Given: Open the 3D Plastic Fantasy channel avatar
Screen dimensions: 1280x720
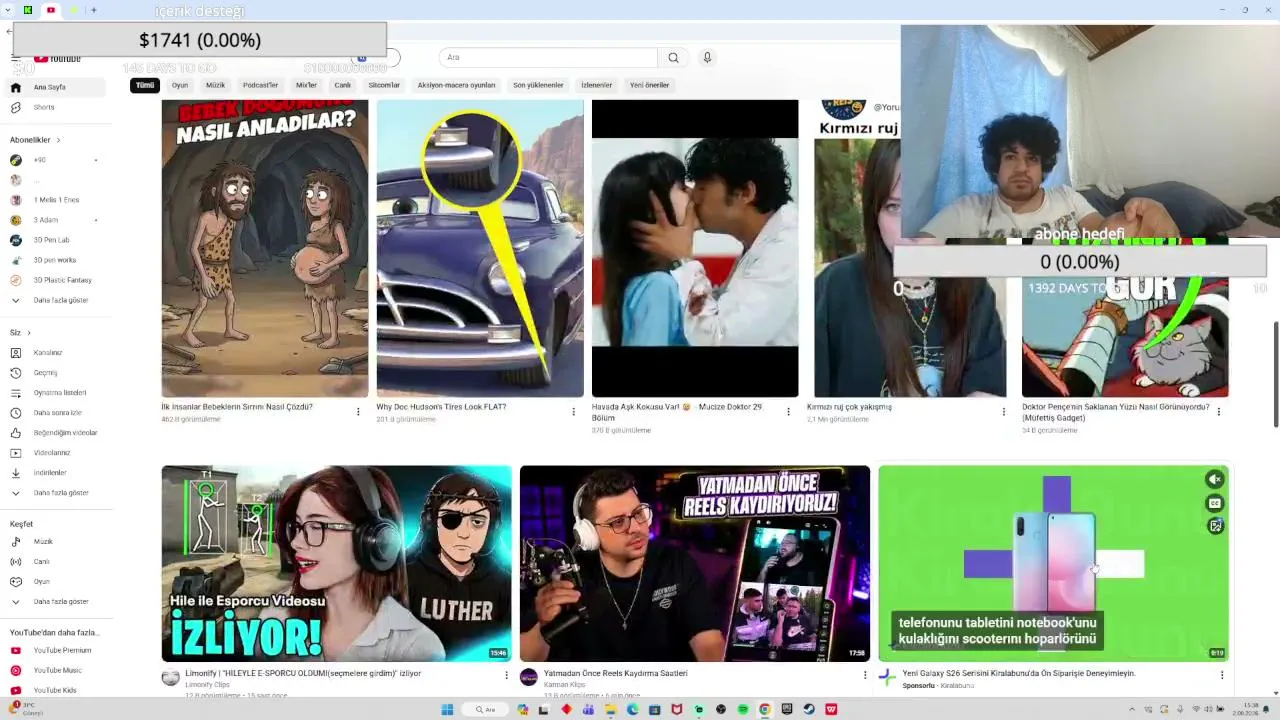Looking at the screenshot, I should [15, 280].
